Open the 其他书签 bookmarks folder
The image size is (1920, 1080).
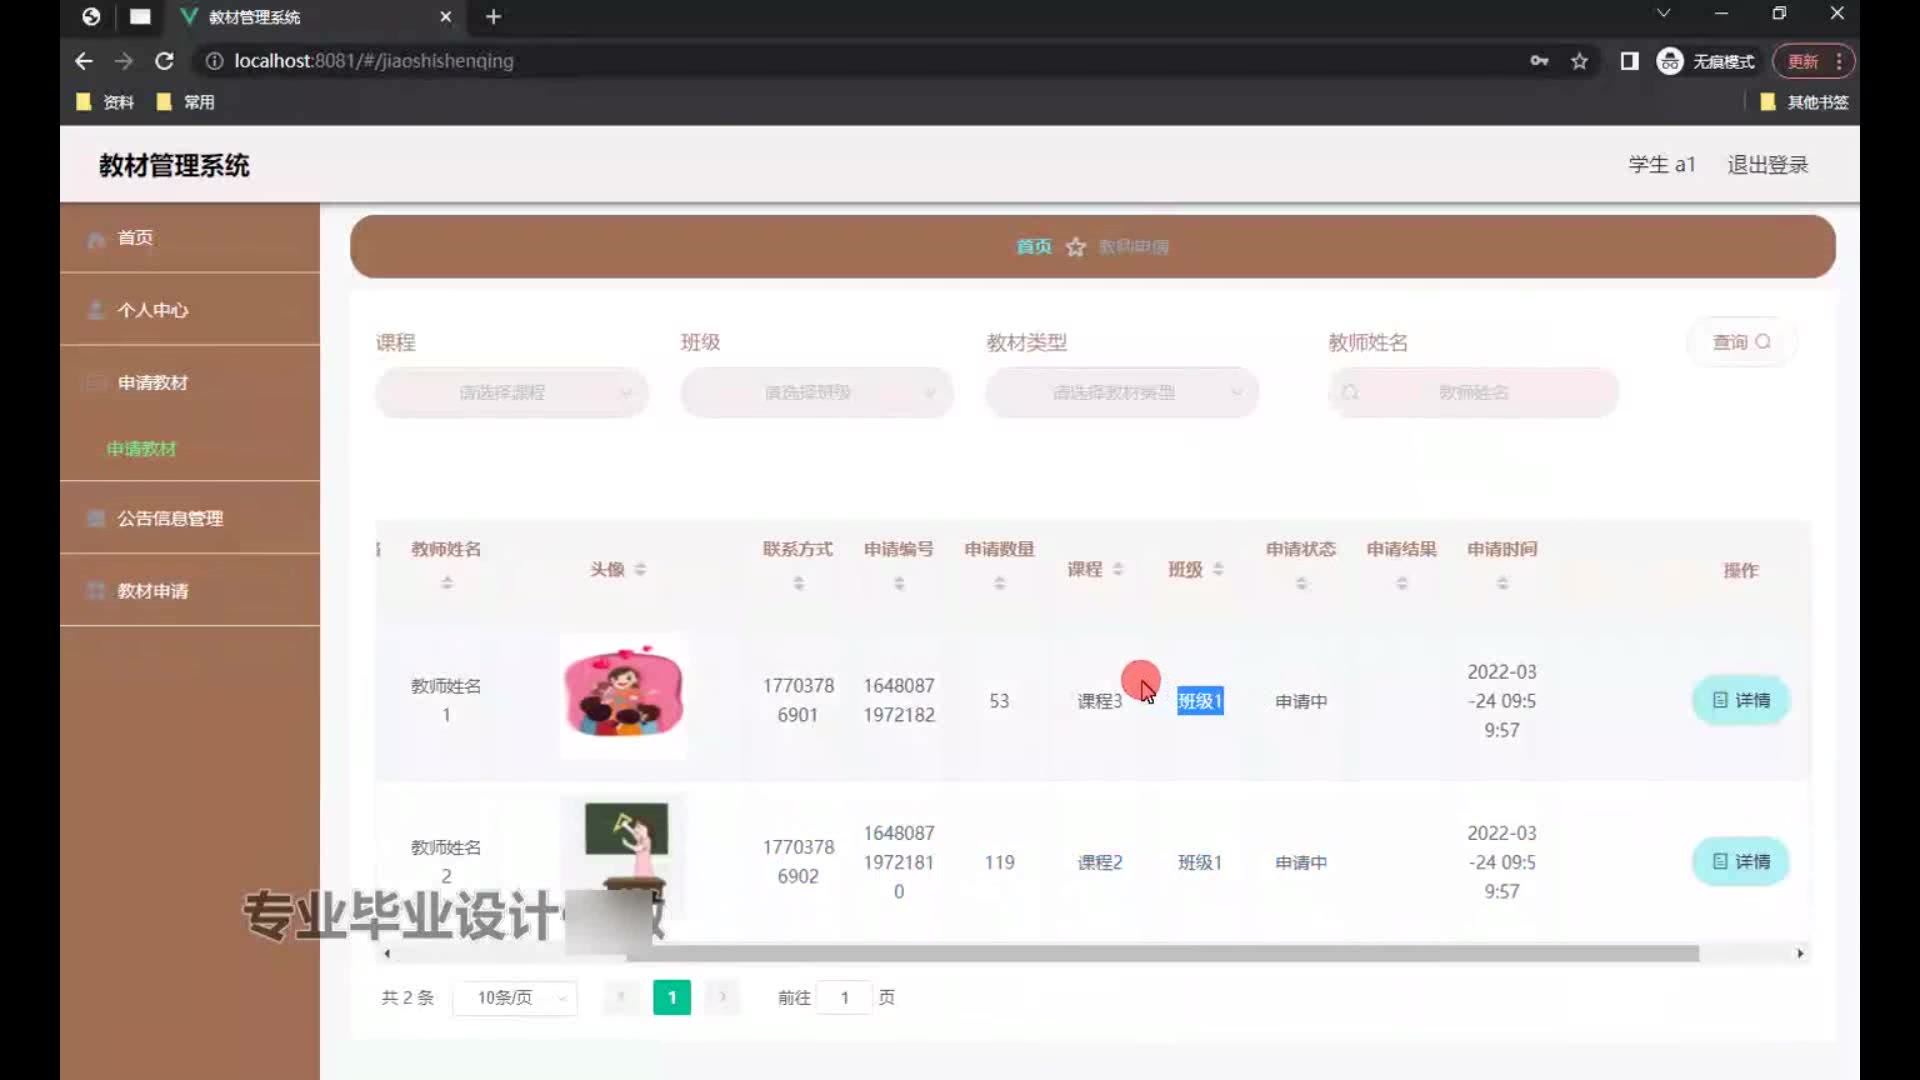click(x=1805, y=102)
